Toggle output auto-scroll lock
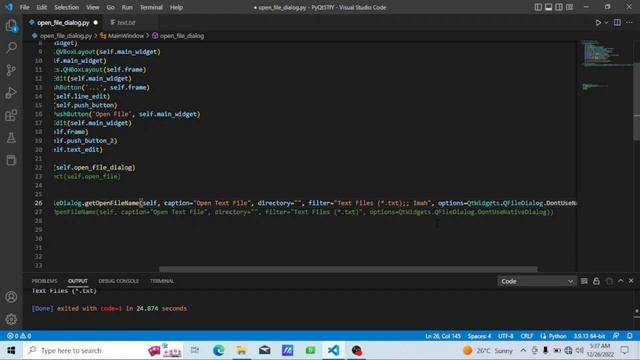Viewport: 640px width, 360px height. click(596, 281)
